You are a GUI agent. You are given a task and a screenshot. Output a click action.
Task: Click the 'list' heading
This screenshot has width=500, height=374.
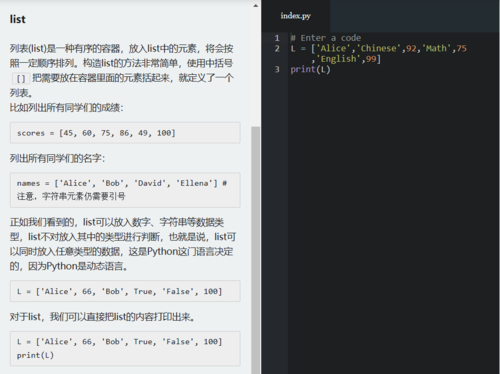click(x=17, y=19)
